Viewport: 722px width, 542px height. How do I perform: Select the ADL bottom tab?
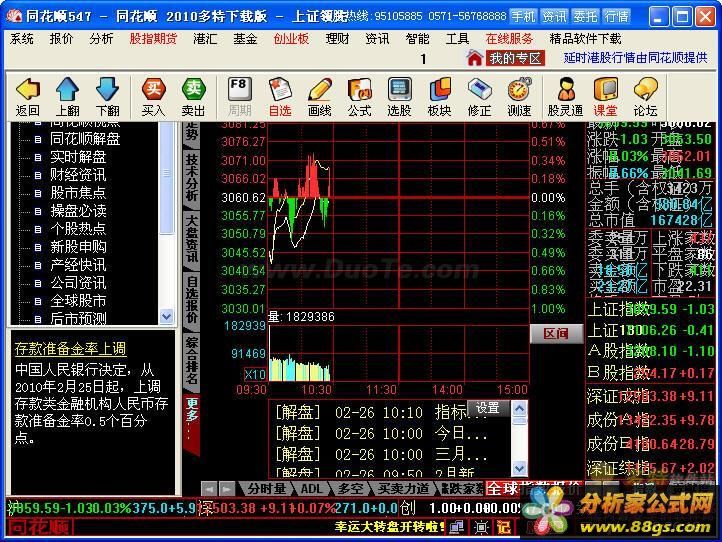click(x=312, y=489)
